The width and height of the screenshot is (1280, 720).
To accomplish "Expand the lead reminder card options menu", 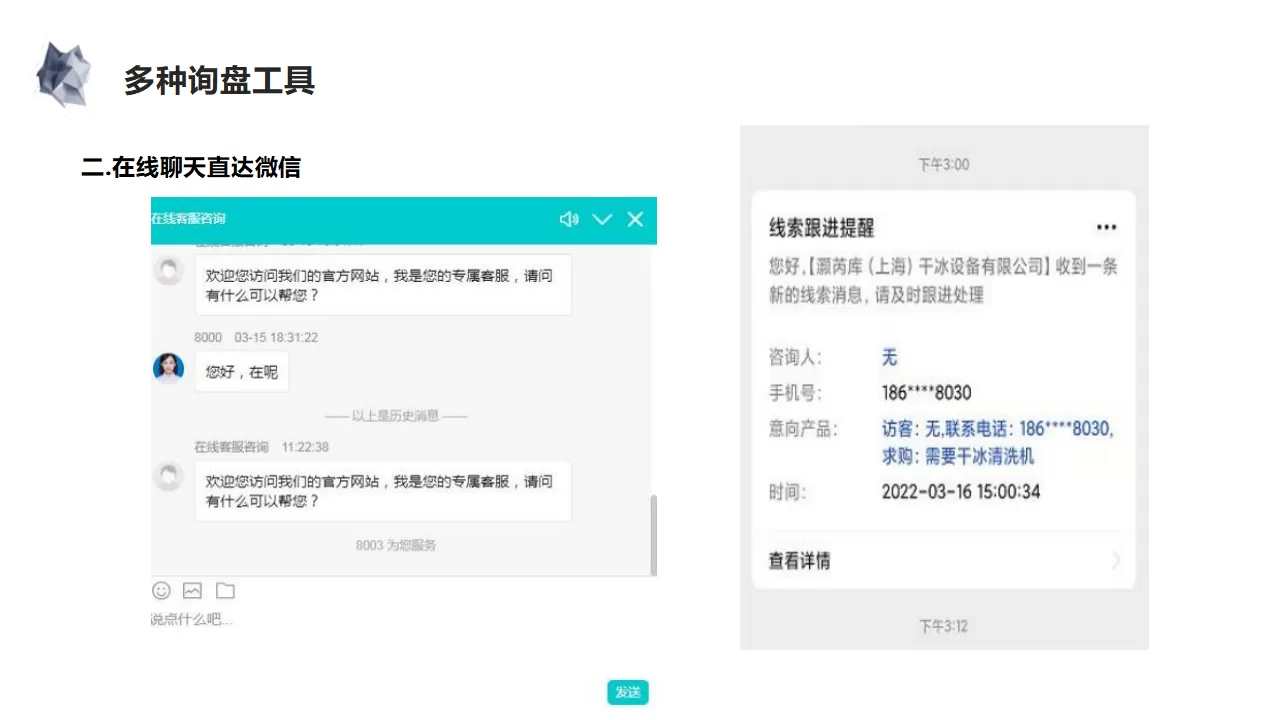I will 1106,227.
